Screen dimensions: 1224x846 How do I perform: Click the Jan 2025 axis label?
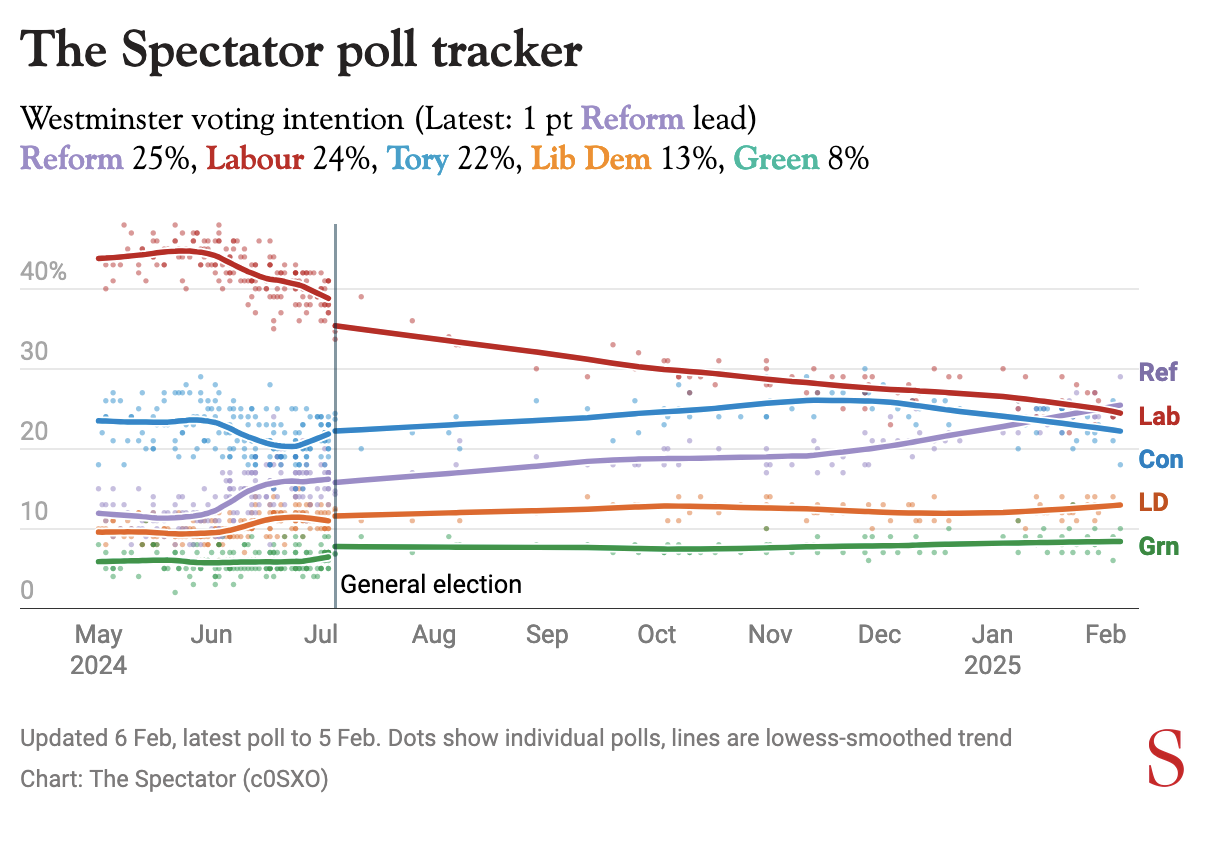pyautogui.click(x=993, y=649)
